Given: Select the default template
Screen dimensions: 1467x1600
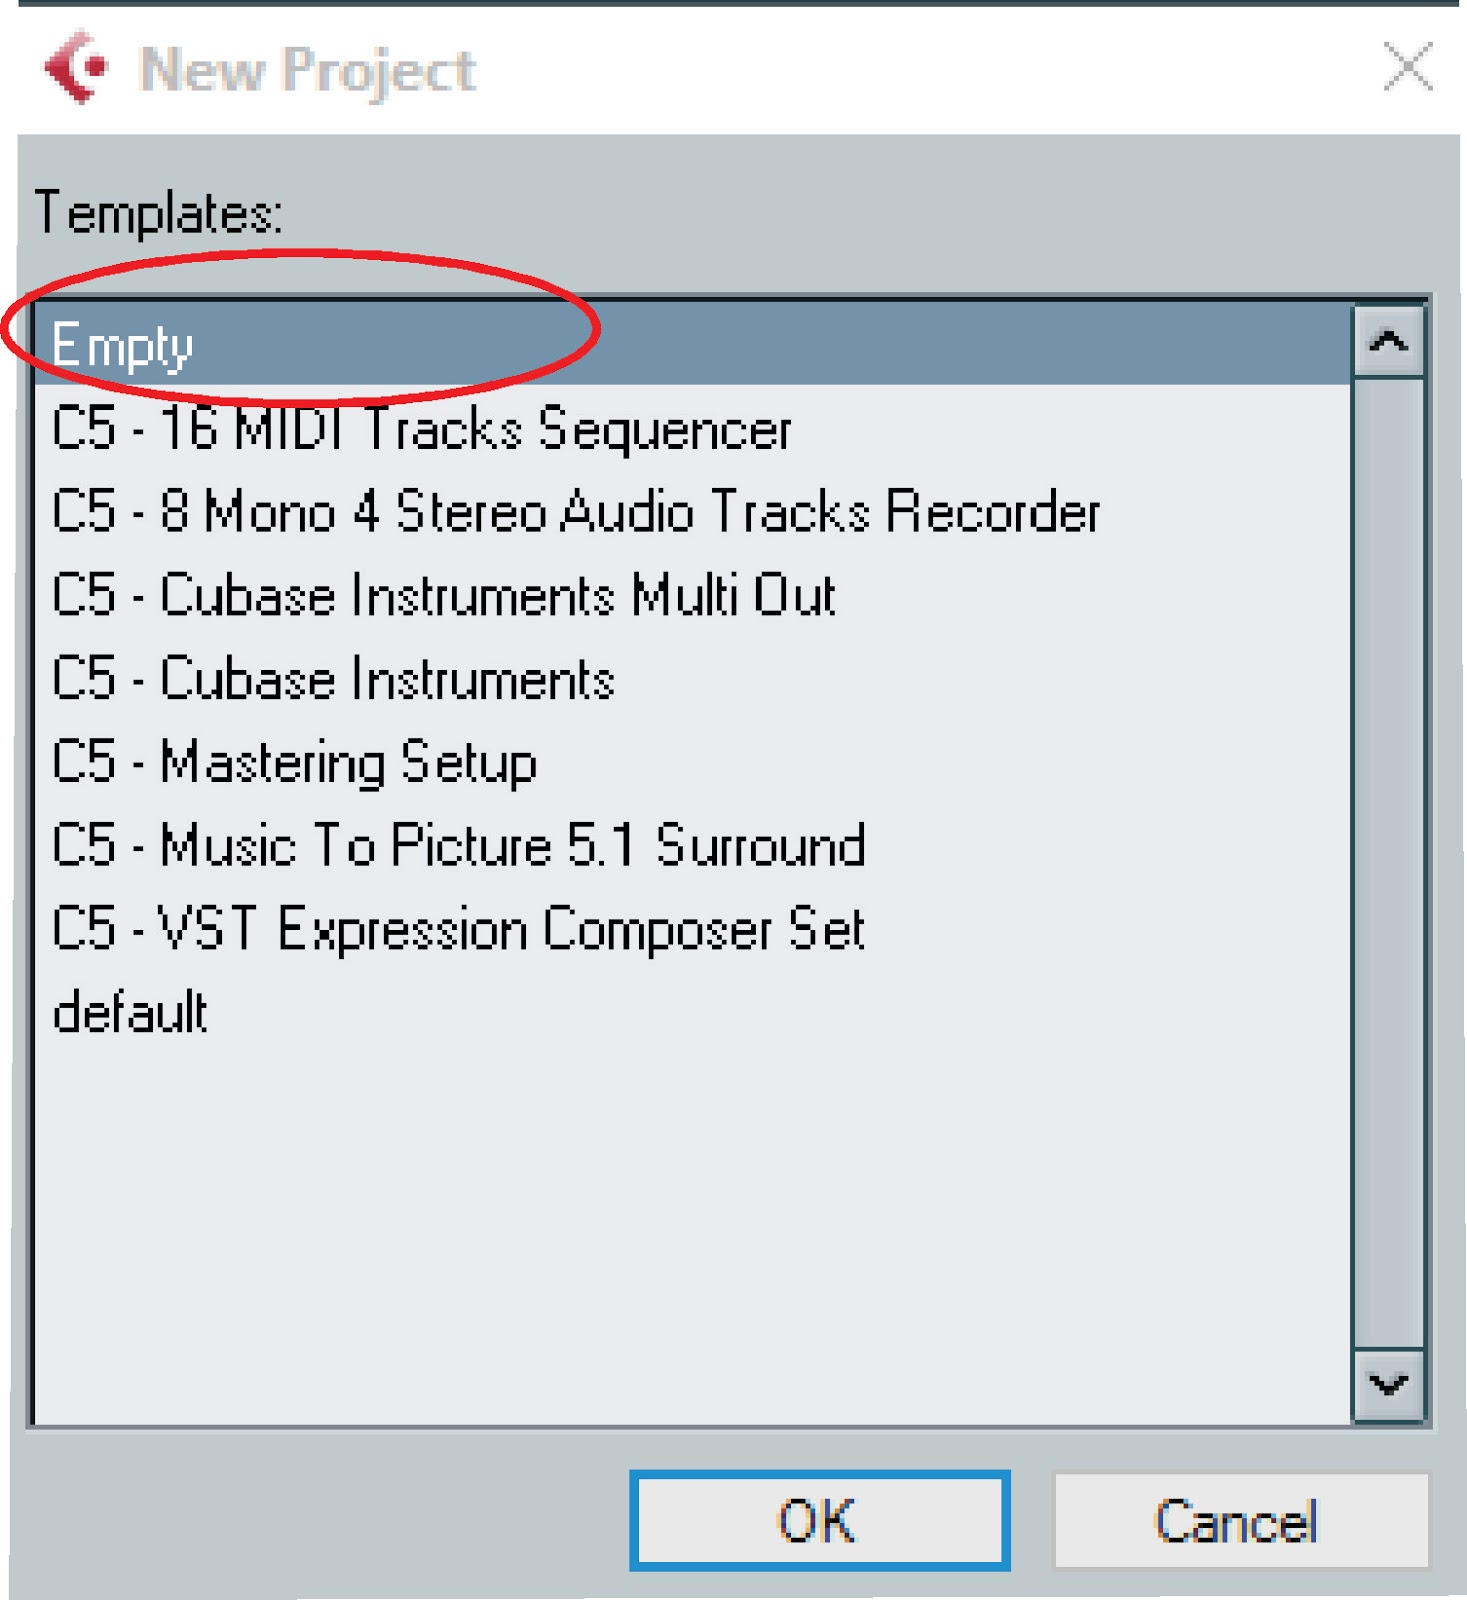Looking at the screenshot, I should [130, 1012].
